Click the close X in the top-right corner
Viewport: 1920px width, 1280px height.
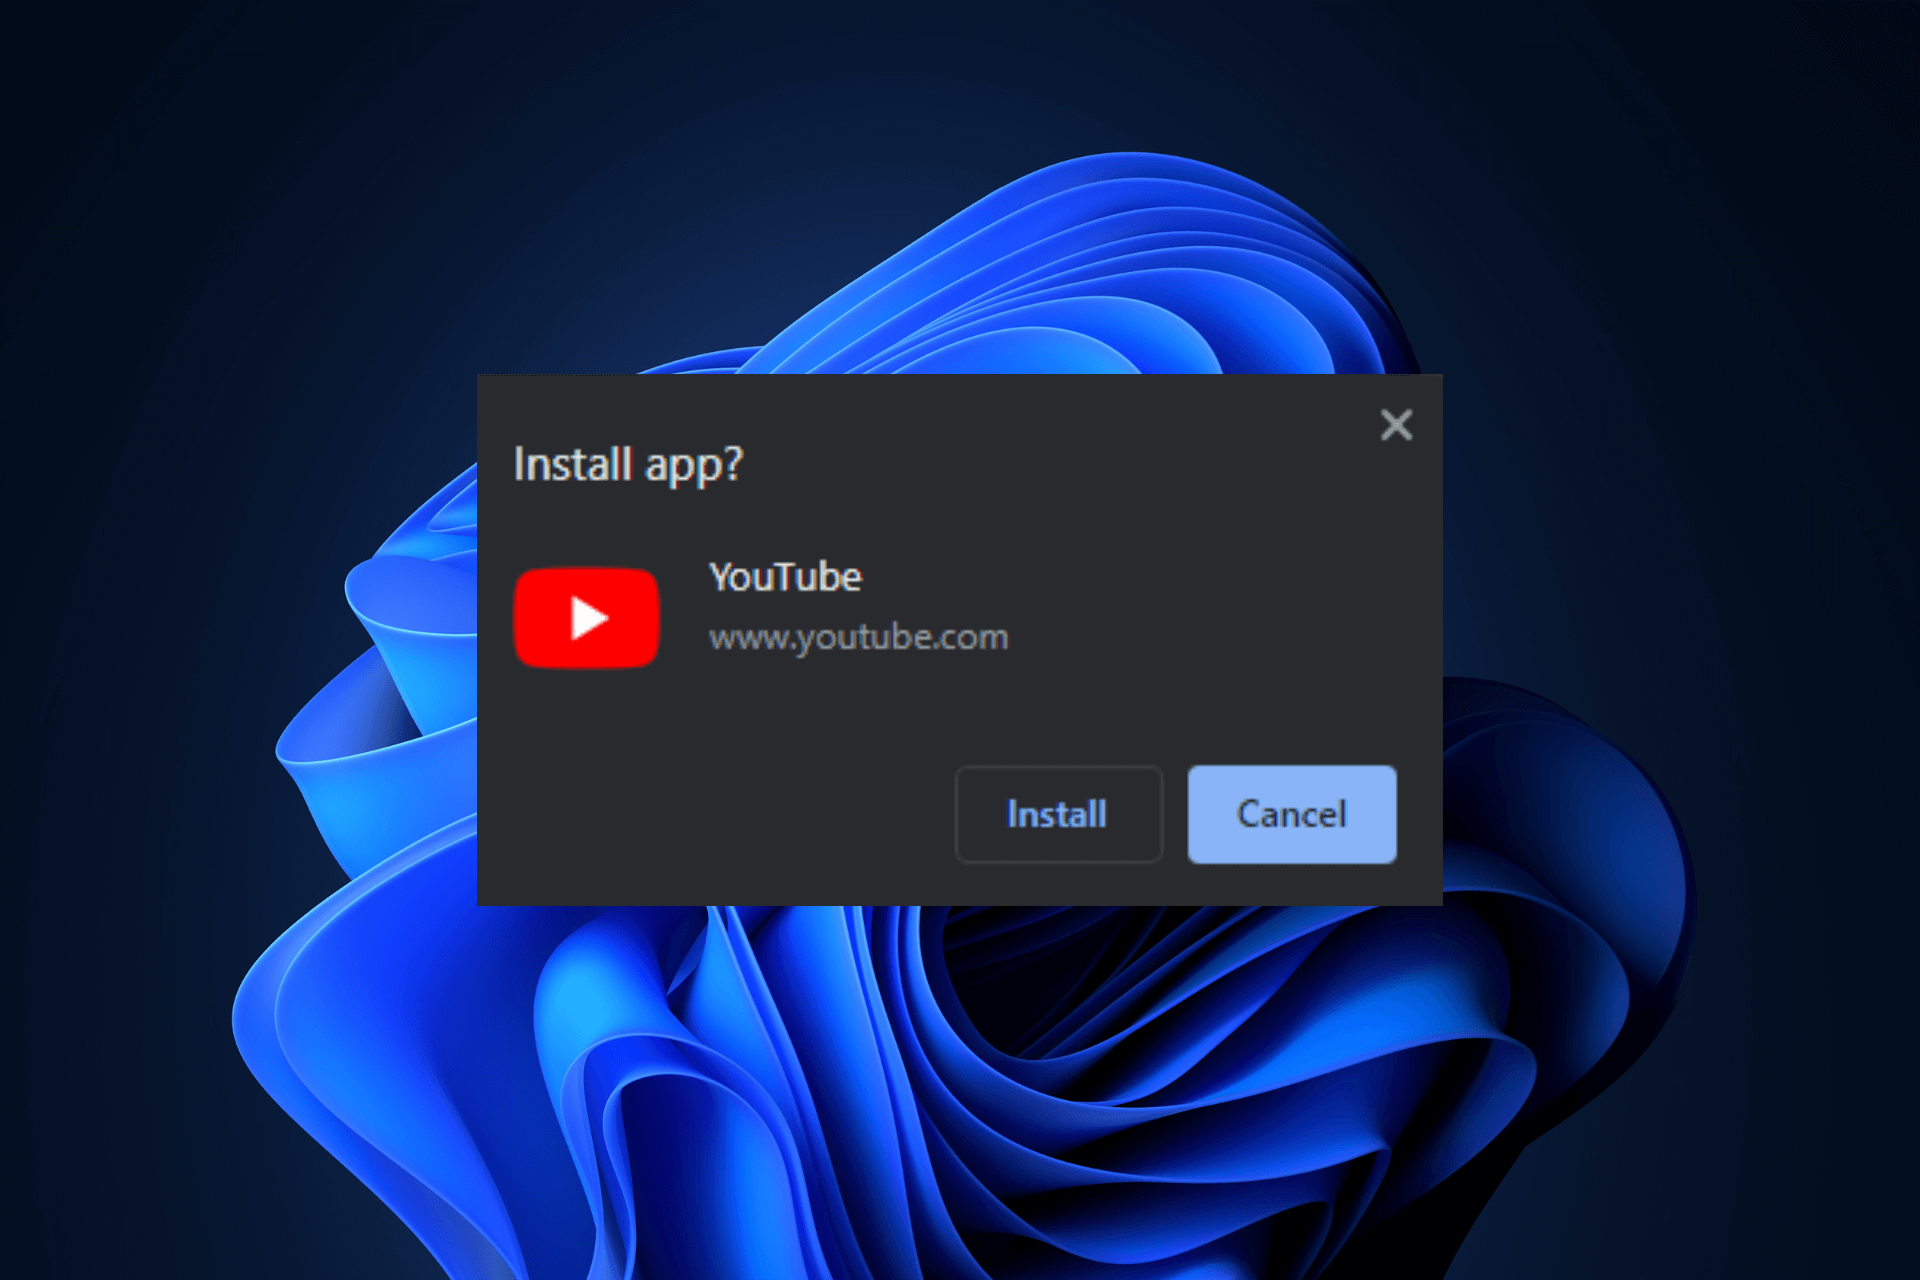point(1396,425)
